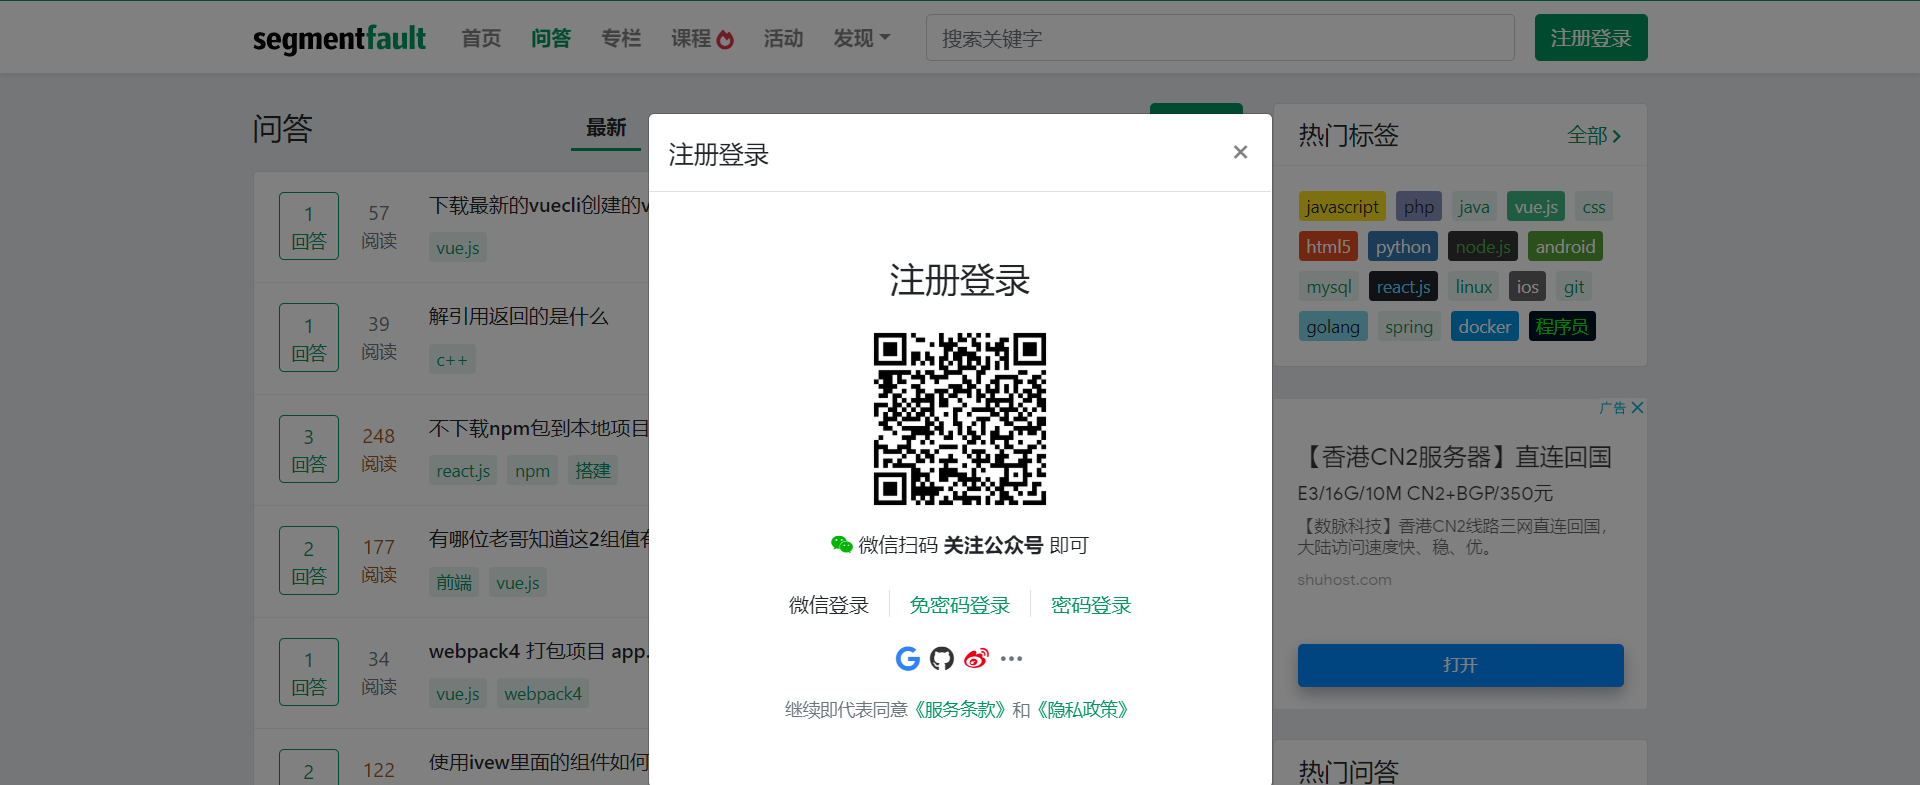Select the react.js hot tag
This screenshot has height=785, width=1920.
[1403, 287]
